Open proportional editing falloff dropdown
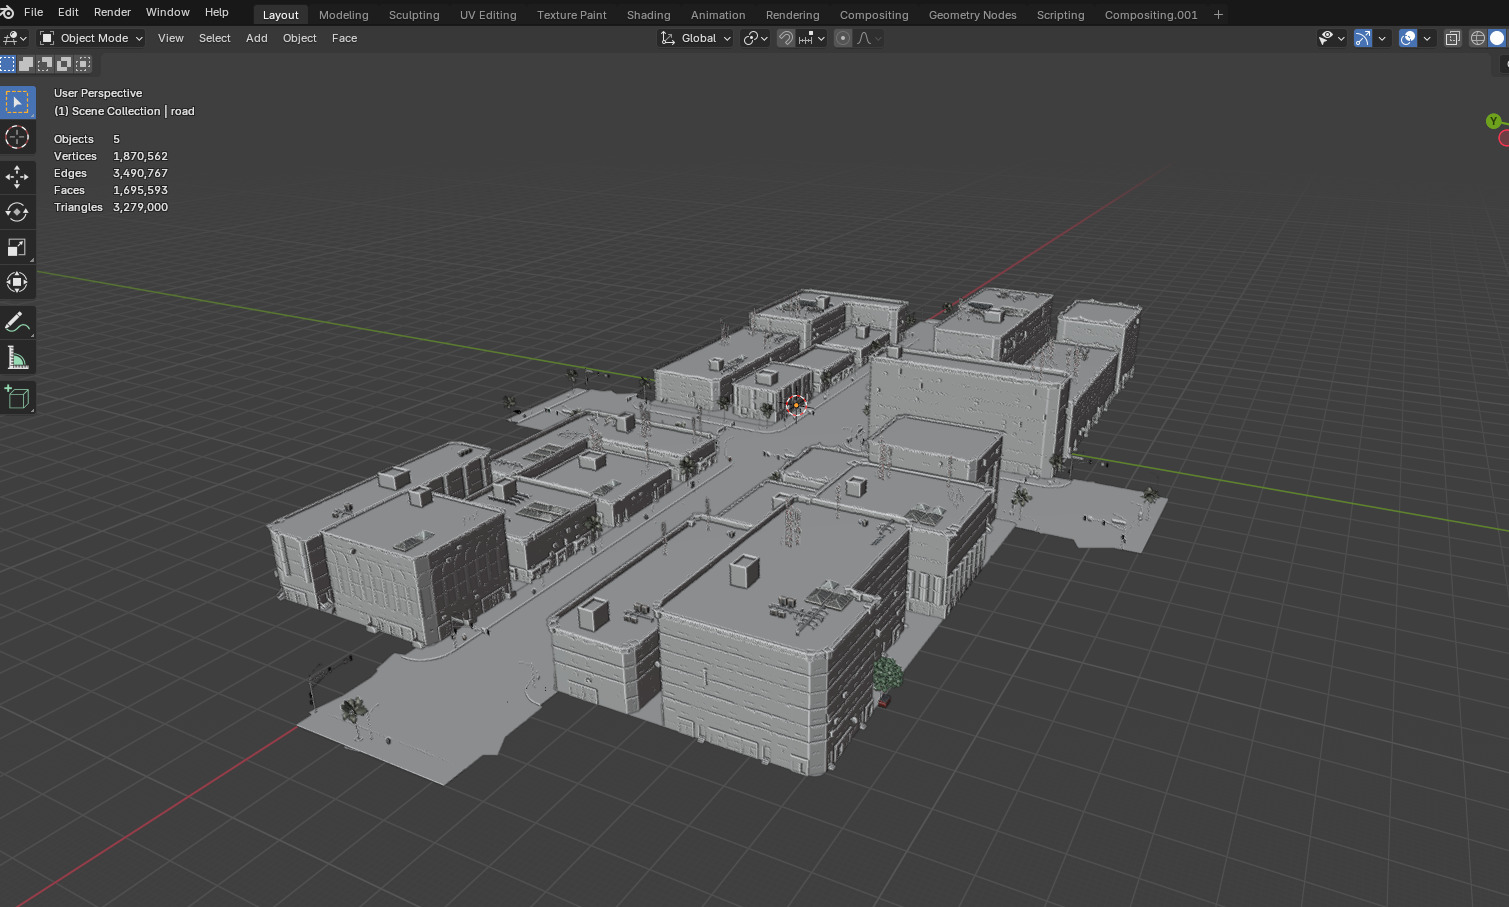The height and width of the screenshot is (907, 1509). [x=869, y=38]
